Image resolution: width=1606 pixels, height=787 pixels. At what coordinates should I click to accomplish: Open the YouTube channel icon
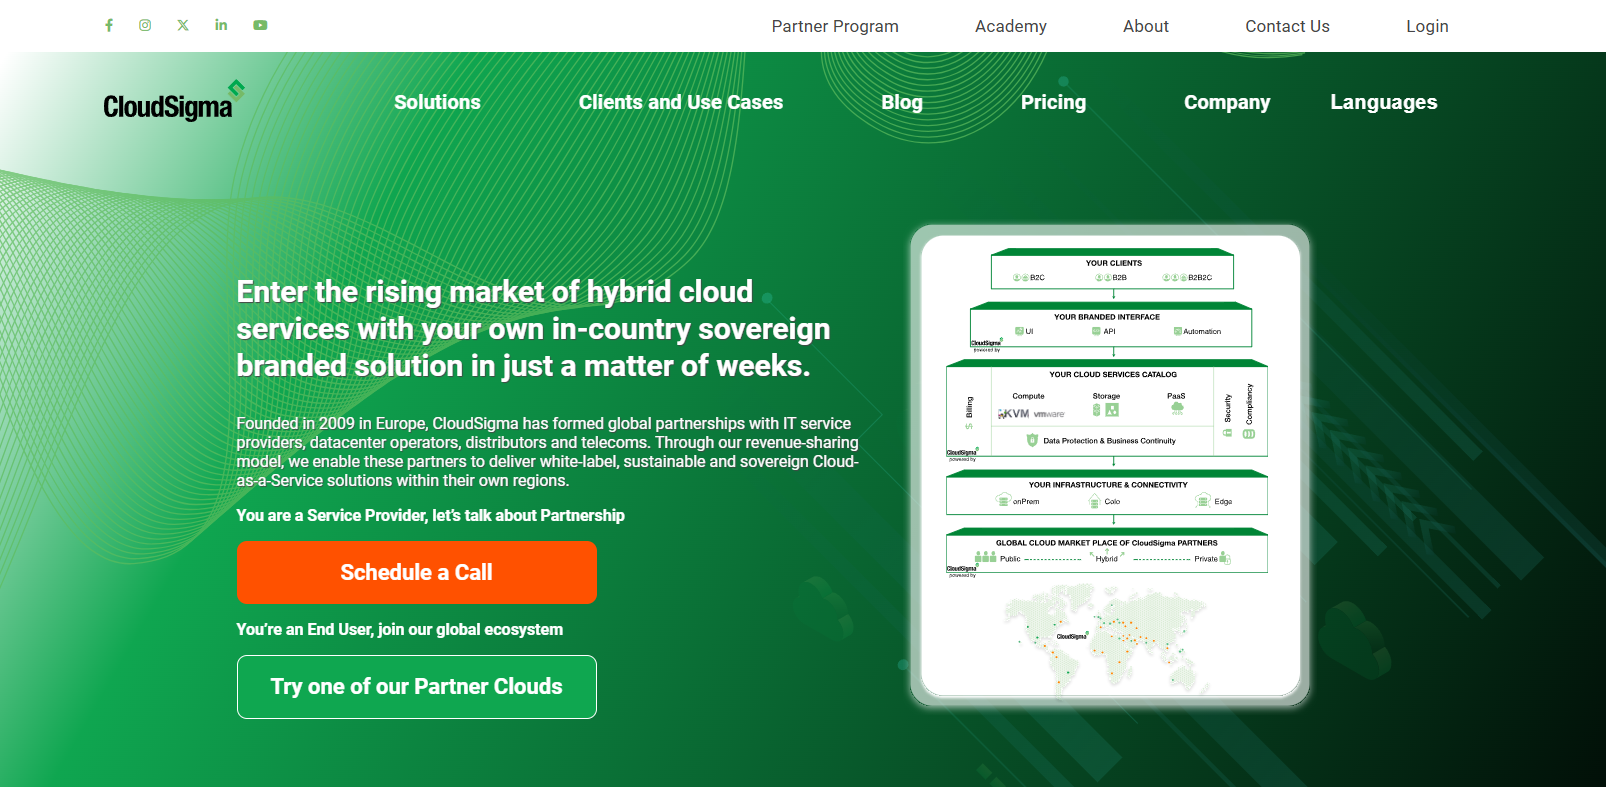point(260,25)
